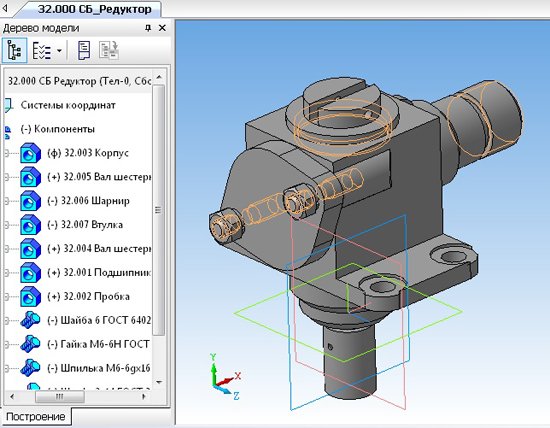The height and width of the screenshot is (428, 550).
Task: Select Системы координат in the tree
Action: click(x=68, y=105)
